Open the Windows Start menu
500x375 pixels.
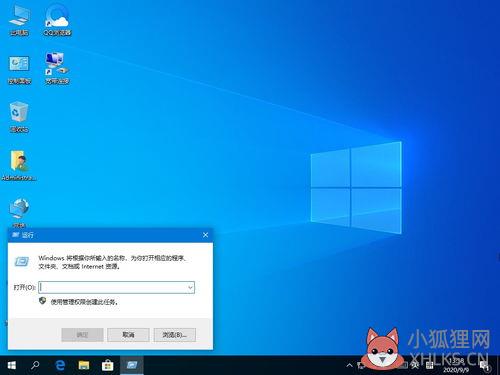(12, 366)
